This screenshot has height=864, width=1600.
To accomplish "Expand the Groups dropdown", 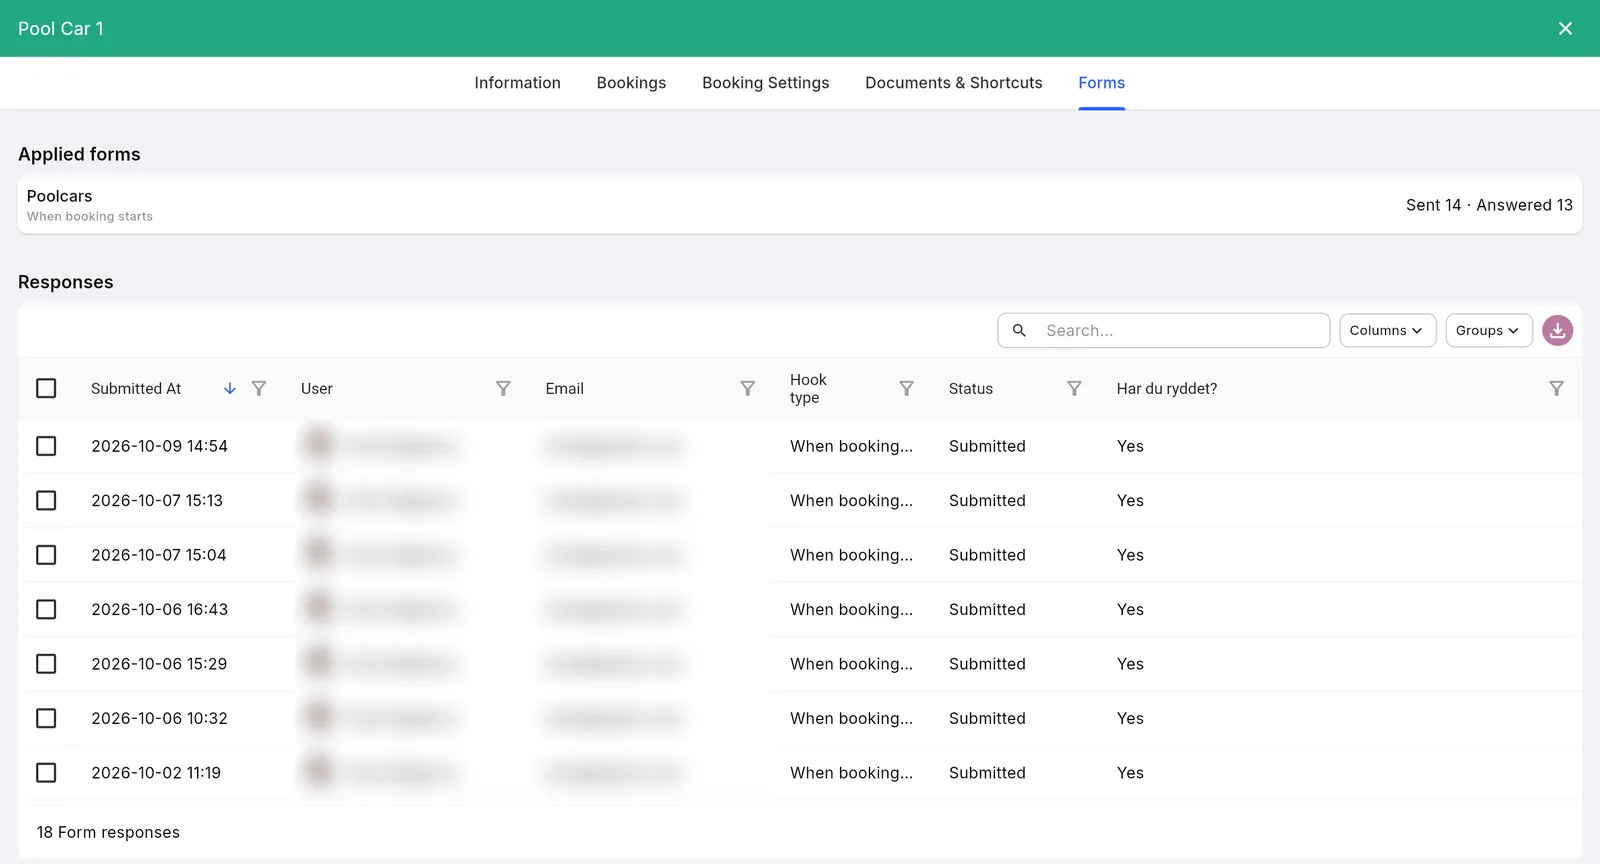I will point(1489,330).
